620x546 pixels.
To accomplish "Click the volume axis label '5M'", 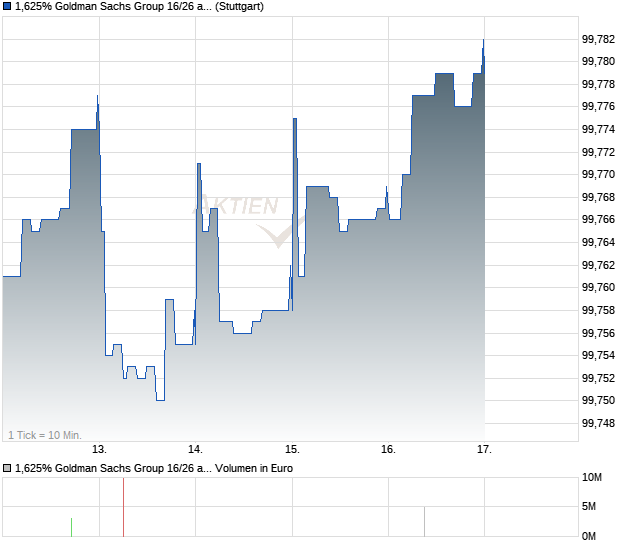I will (x=589, y=506).
